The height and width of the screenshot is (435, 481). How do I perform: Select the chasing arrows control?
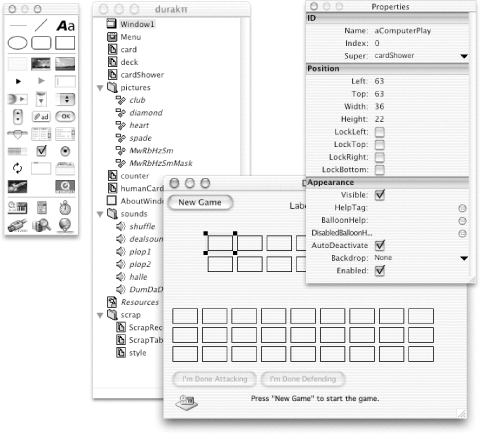17,168
